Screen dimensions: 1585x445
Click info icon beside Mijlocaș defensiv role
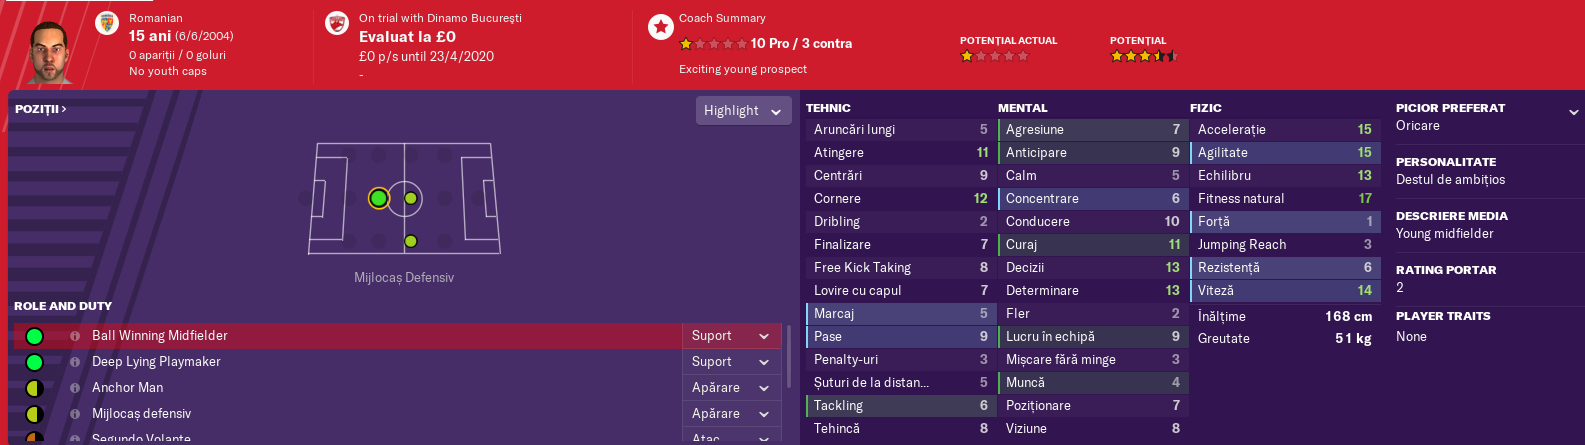pyautogui.click(x=75, y=414)
